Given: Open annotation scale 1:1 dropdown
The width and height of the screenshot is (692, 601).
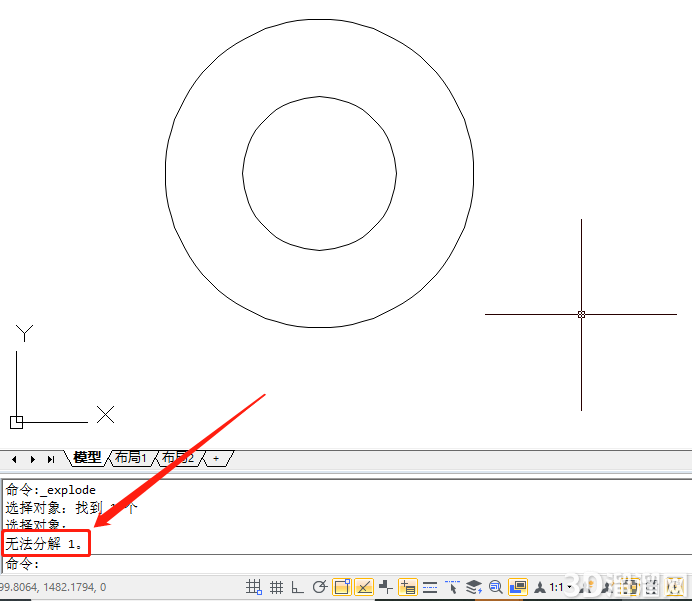Looking at the screenshot, I should coord(560,587).
